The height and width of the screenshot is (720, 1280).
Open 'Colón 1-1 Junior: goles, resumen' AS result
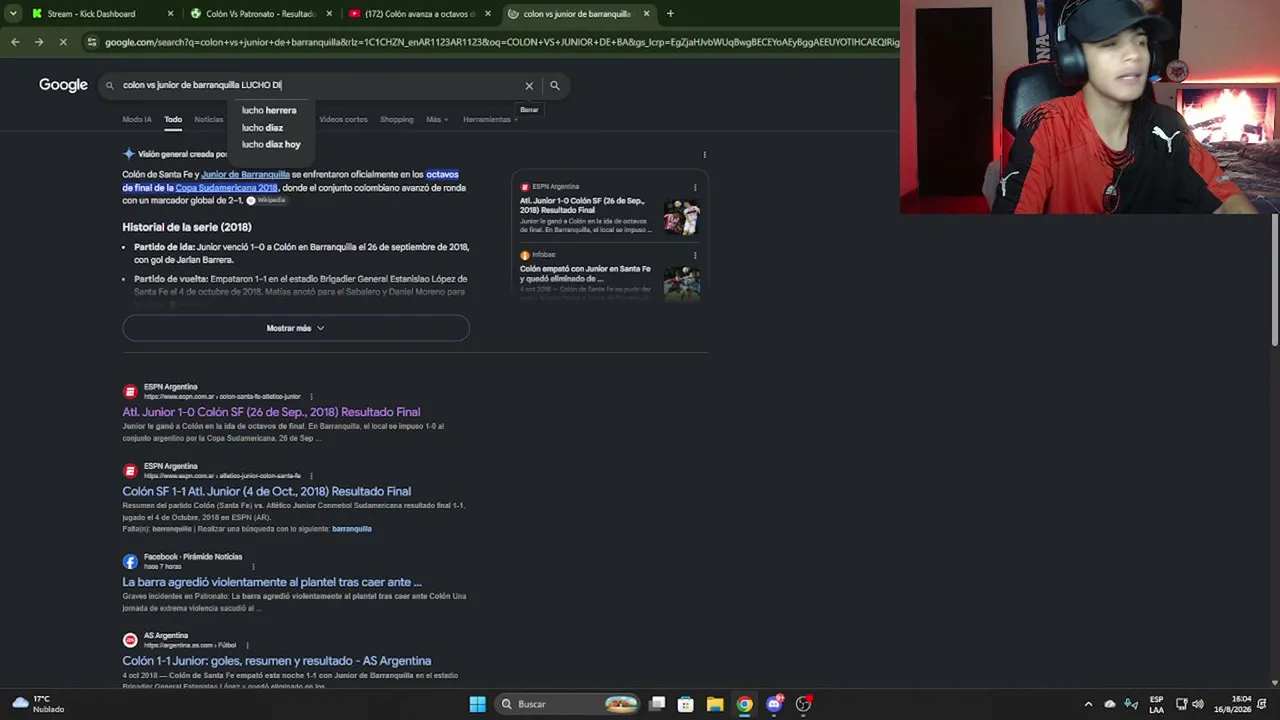coord(277,661)
